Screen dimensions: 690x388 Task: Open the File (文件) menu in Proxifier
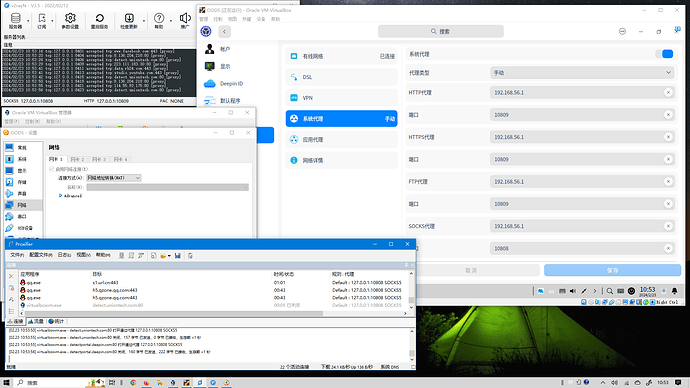17,255
